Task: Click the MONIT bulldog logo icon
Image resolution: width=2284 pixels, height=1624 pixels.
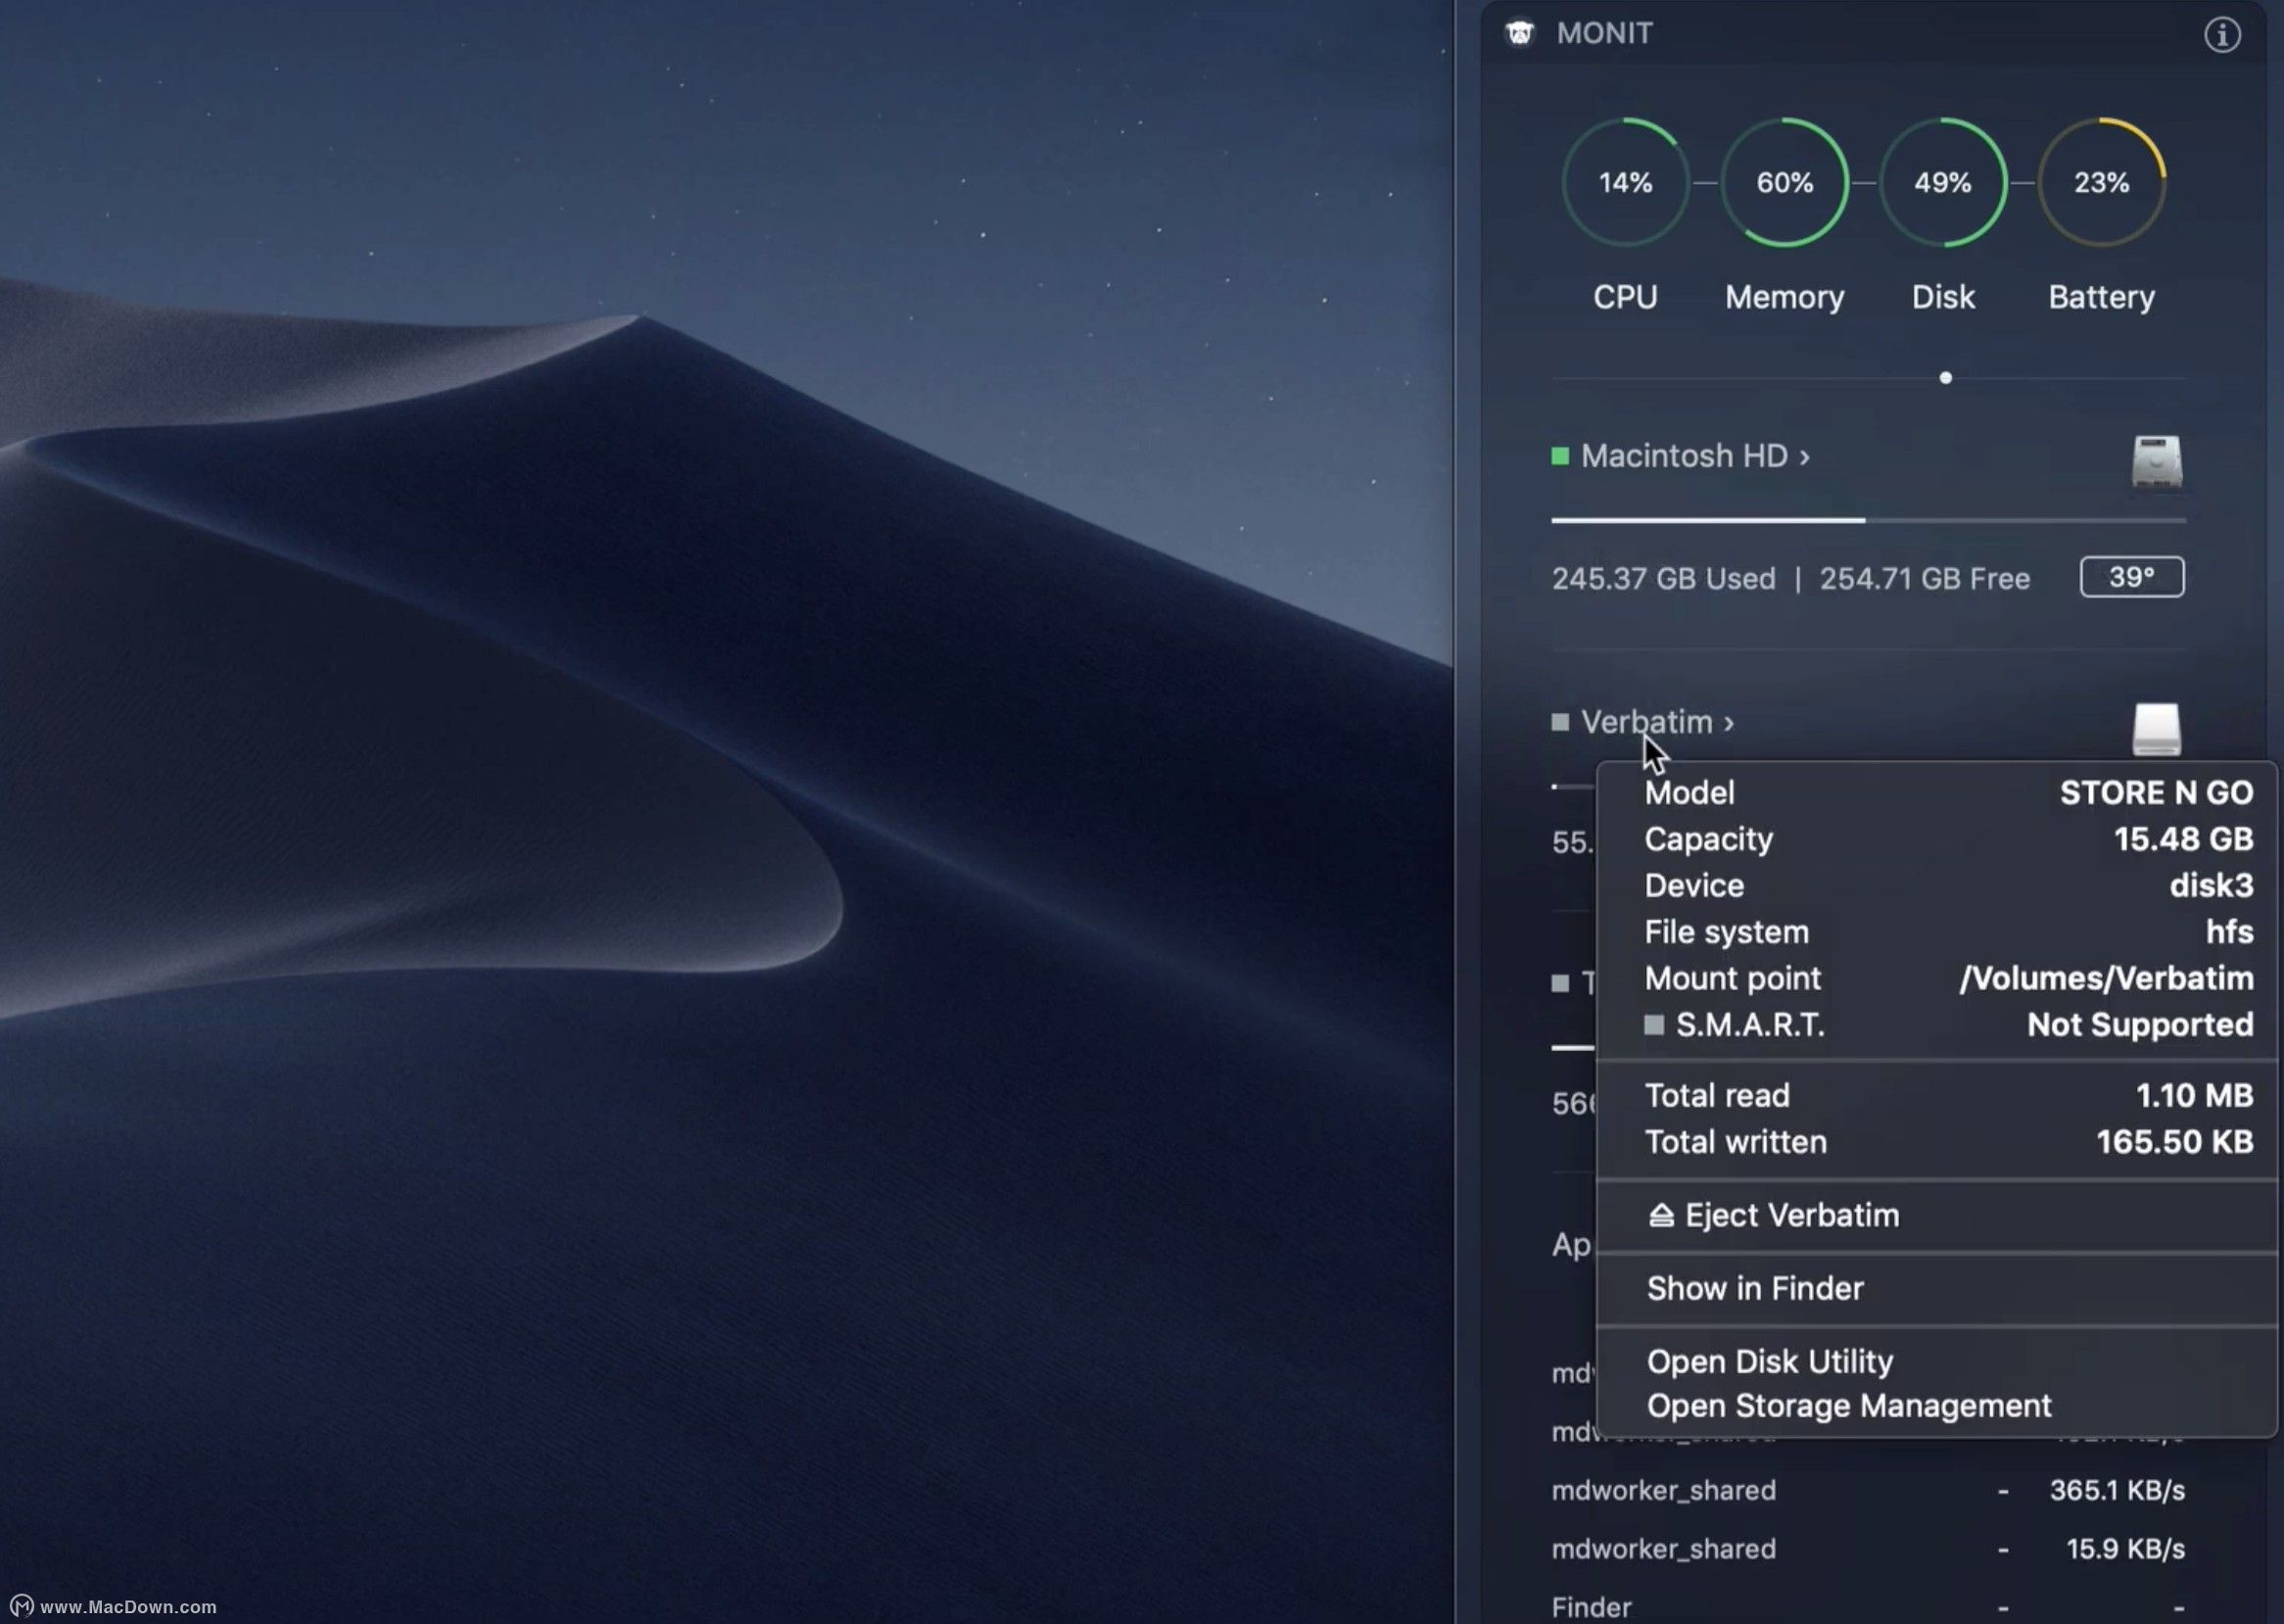Action: pyautogui.click(x=1520, y=33)
